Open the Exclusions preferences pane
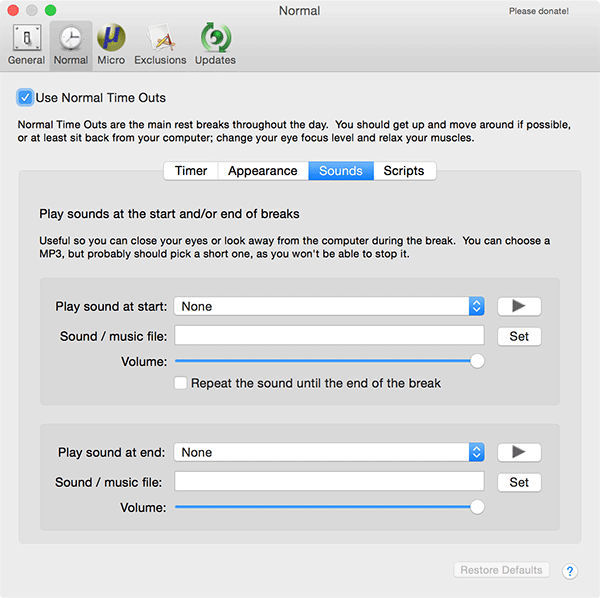The image size is (600, 598). coord(160,45)
